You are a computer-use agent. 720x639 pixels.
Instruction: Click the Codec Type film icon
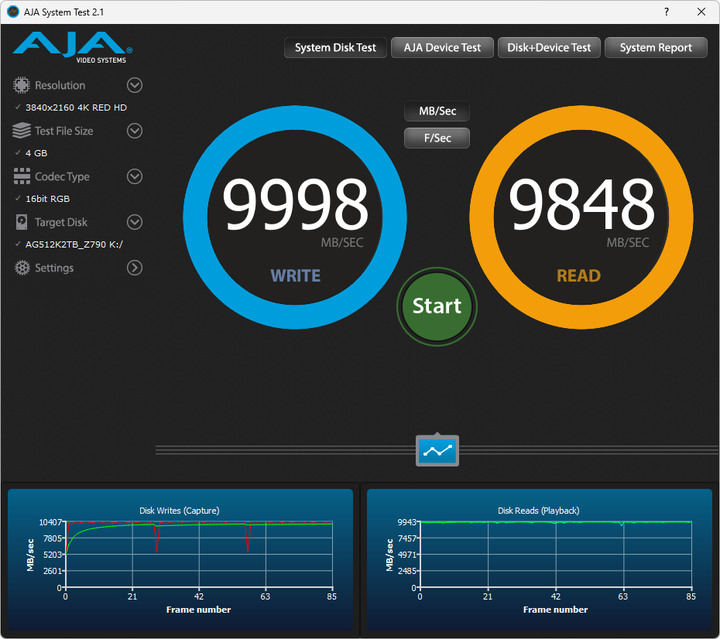click(22, 176)
